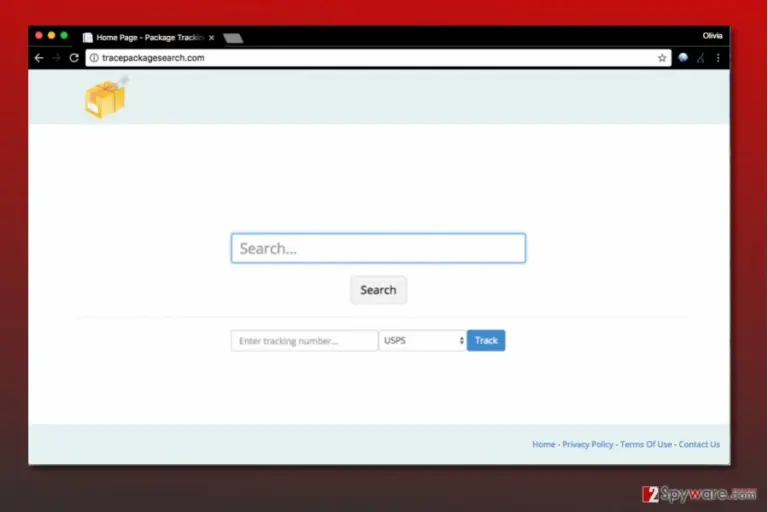The height and width of the screenshot is (512, 768).
Task: Close the Home Page - Package Tracking tab
Action: pyautogui.click(x=212, y=38)
